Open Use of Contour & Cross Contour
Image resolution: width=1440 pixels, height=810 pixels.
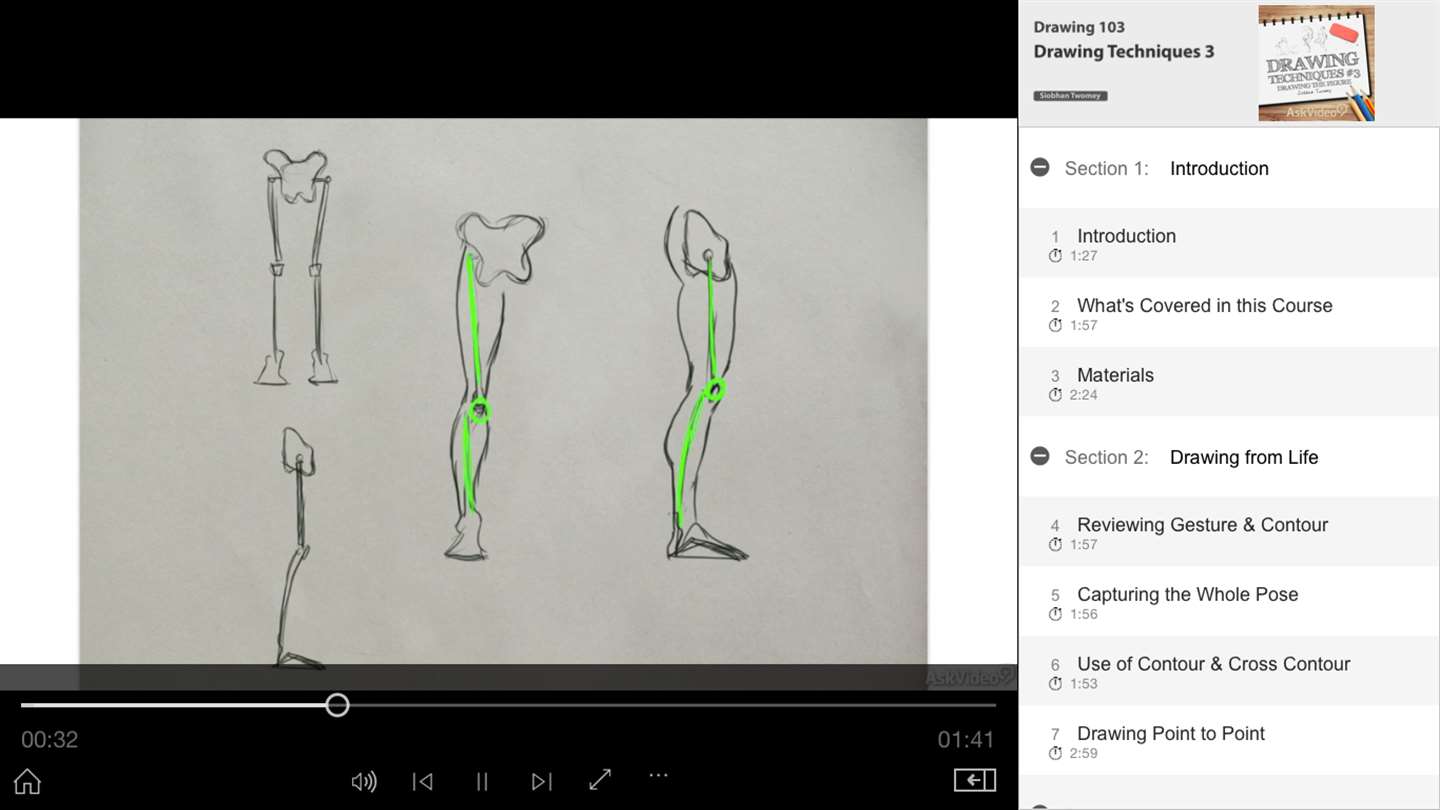(x=1229, y=671)
